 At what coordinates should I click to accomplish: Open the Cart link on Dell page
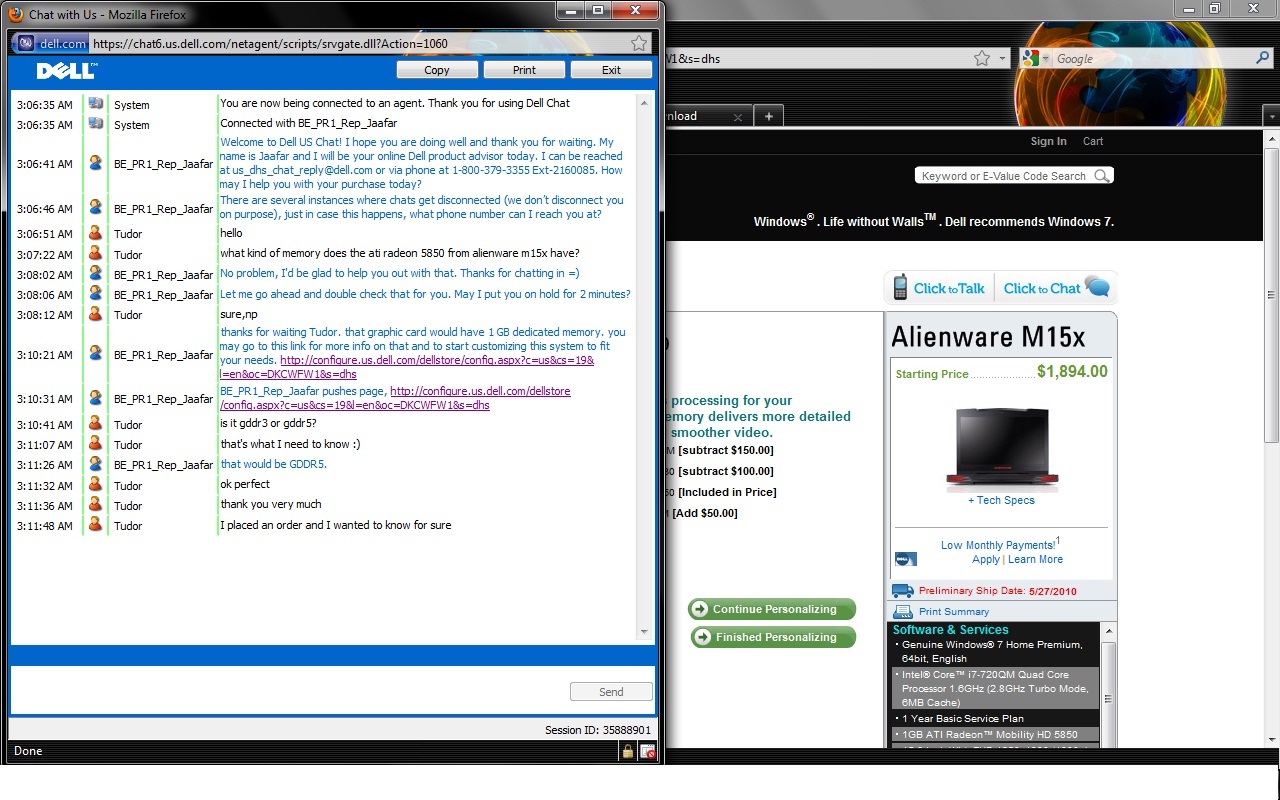(x=1093, y=141)
